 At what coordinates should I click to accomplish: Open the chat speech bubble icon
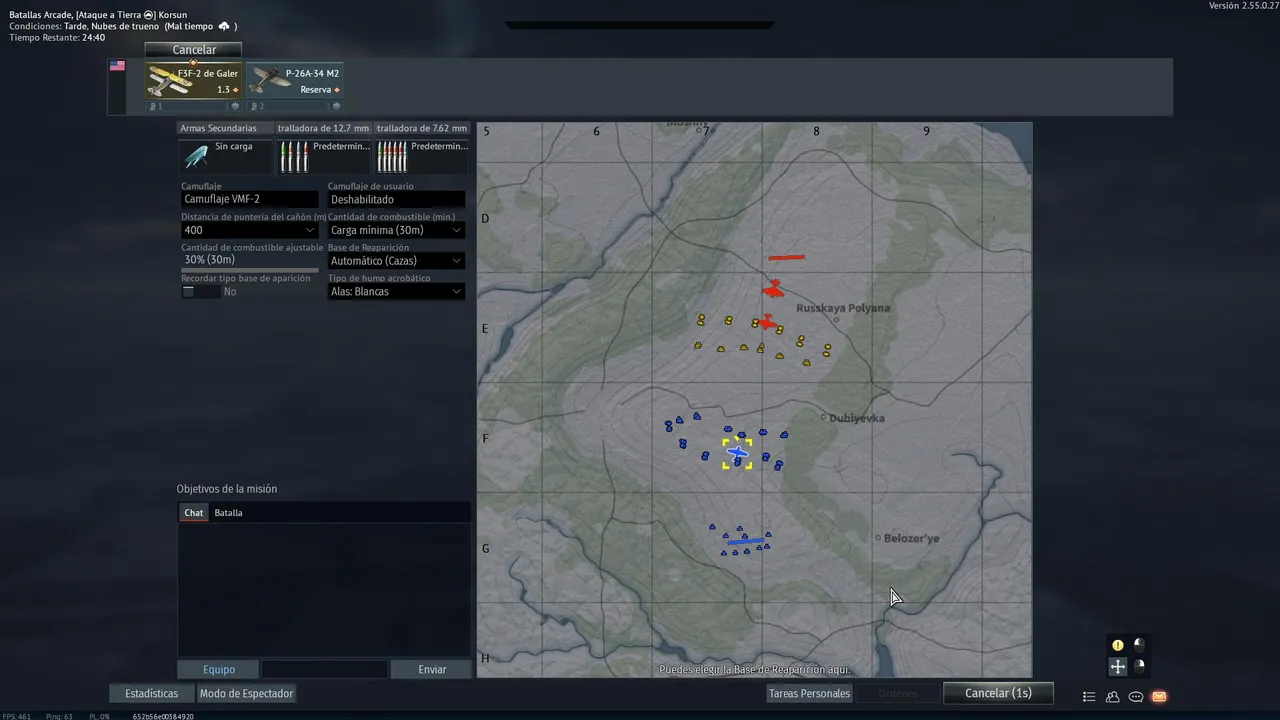coord(1136,697)
